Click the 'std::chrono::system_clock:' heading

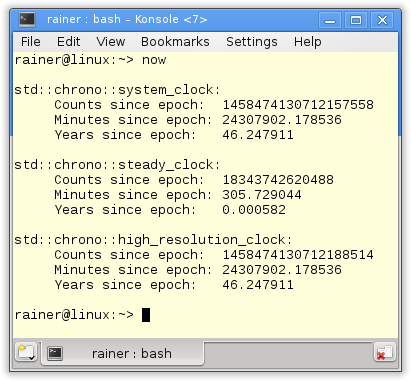(117, 90)
